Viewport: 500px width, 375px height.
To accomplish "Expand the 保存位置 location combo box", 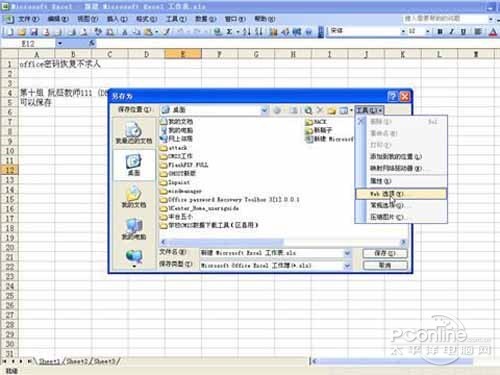I will (x=265, y=110).
